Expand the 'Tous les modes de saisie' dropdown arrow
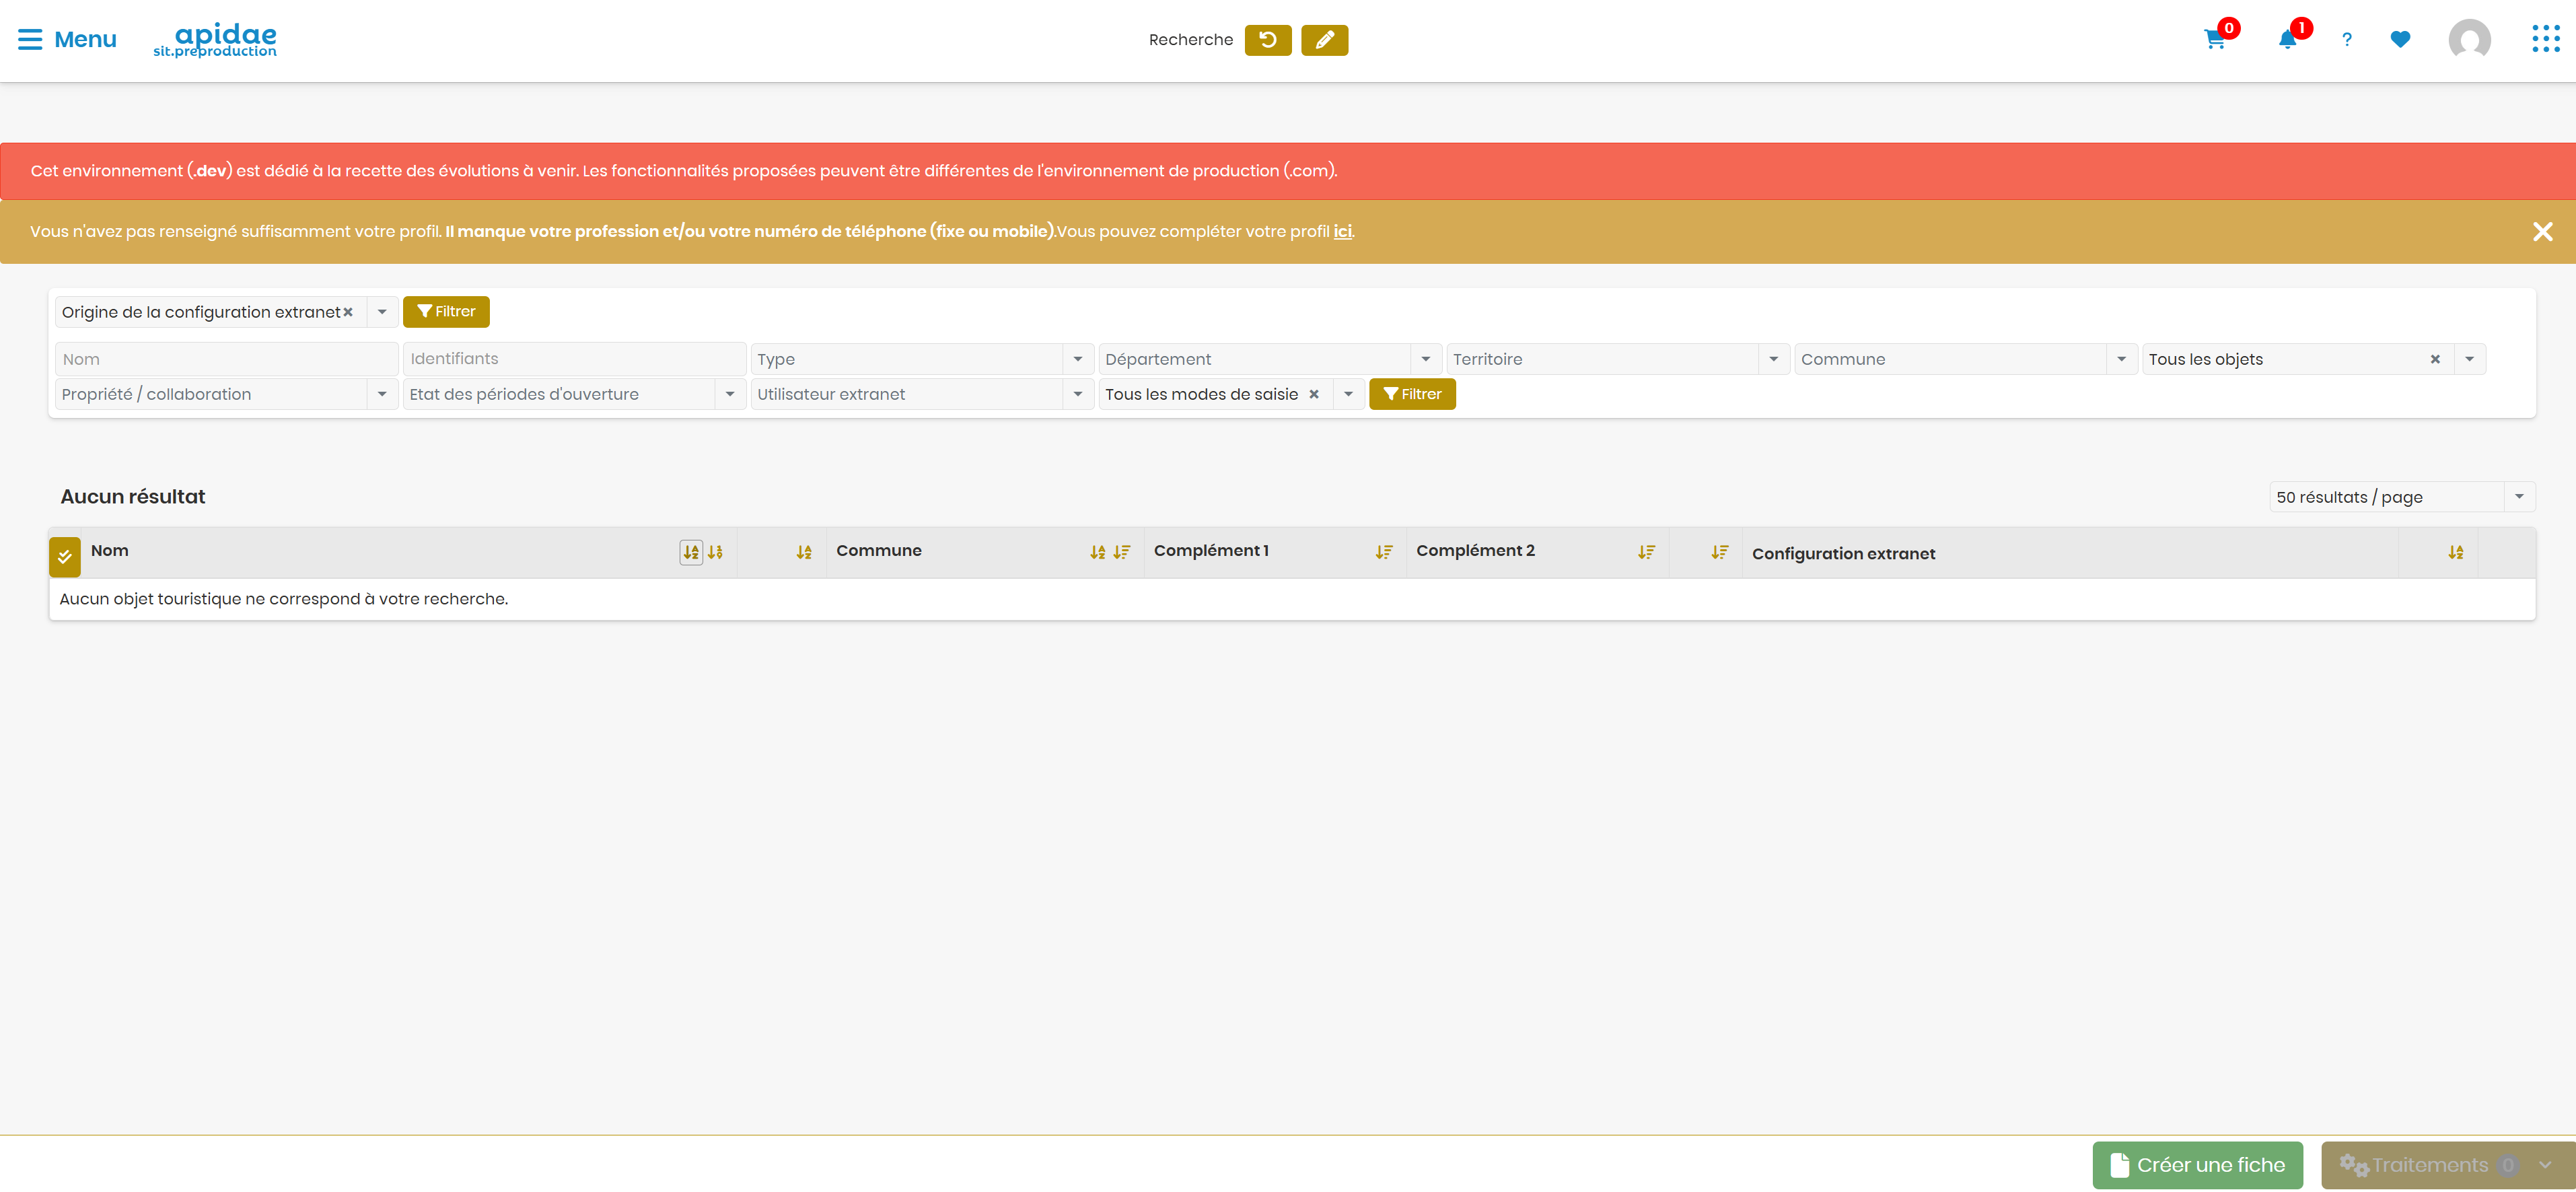 pos(1348,394)
